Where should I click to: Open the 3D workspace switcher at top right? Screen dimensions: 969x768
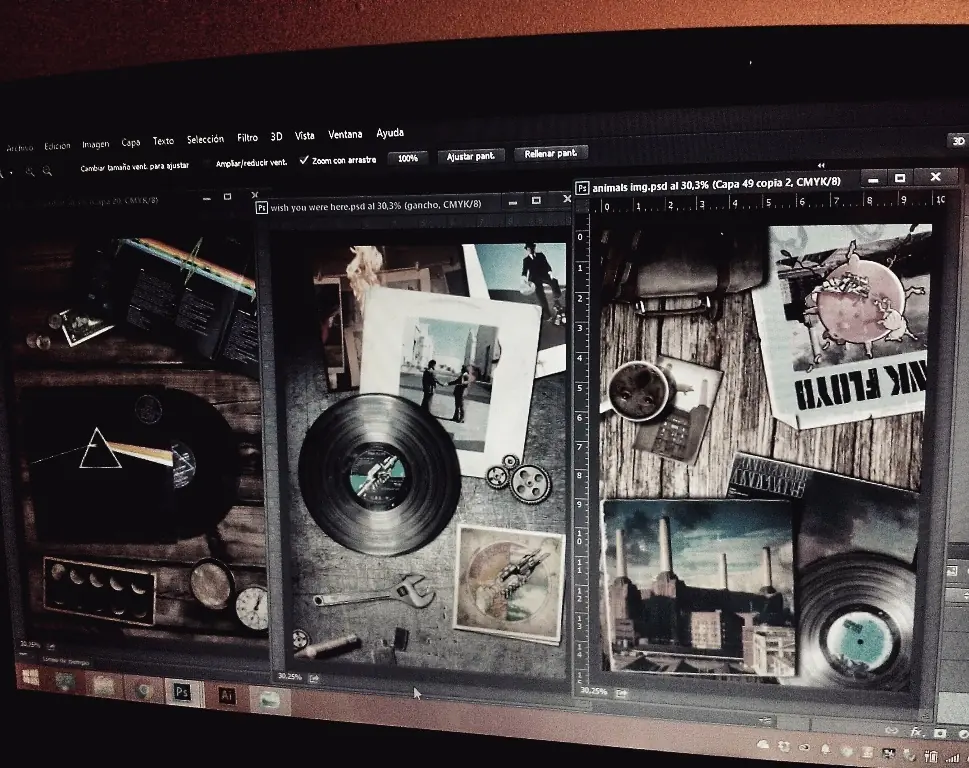pos(958,141)
